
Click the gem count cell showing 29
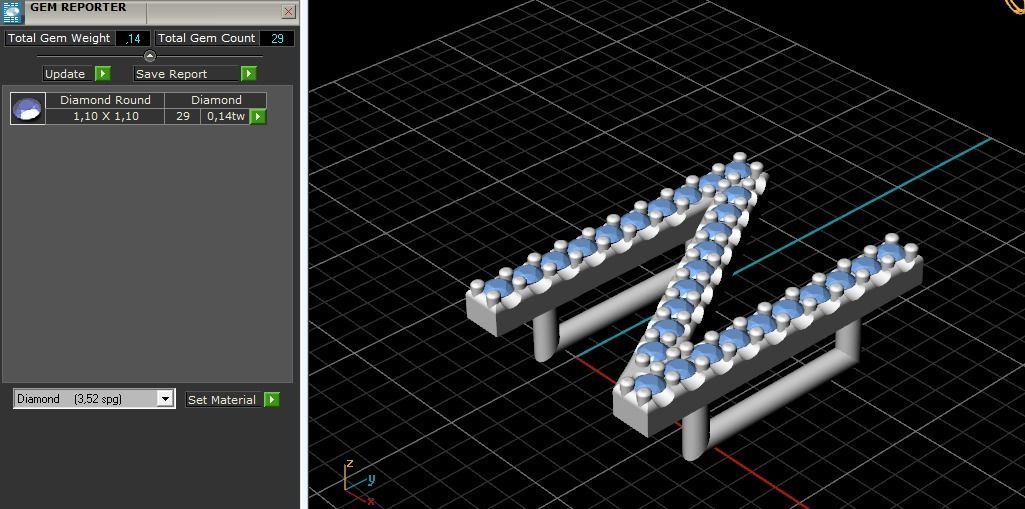click(182, 116)
